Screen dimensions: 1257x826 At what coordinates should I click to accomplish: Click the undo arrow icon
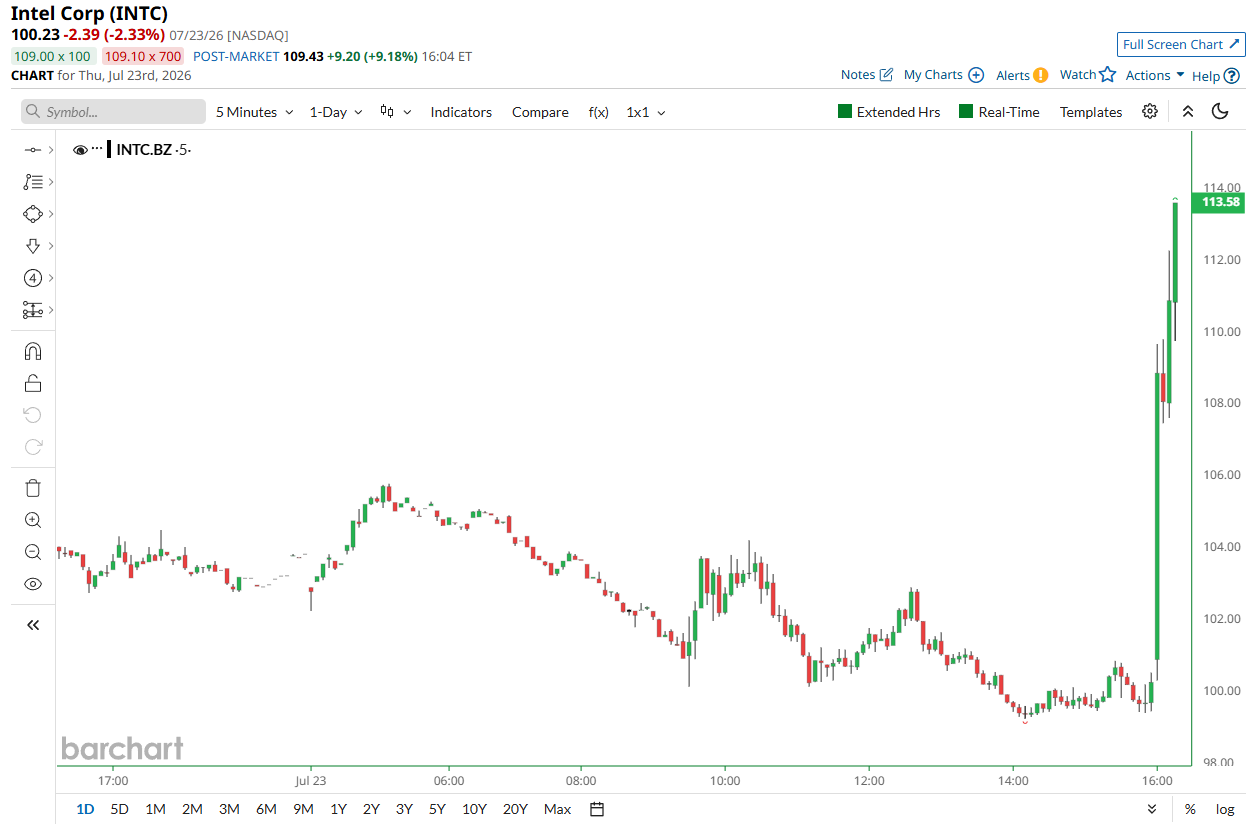coord(33,415)
